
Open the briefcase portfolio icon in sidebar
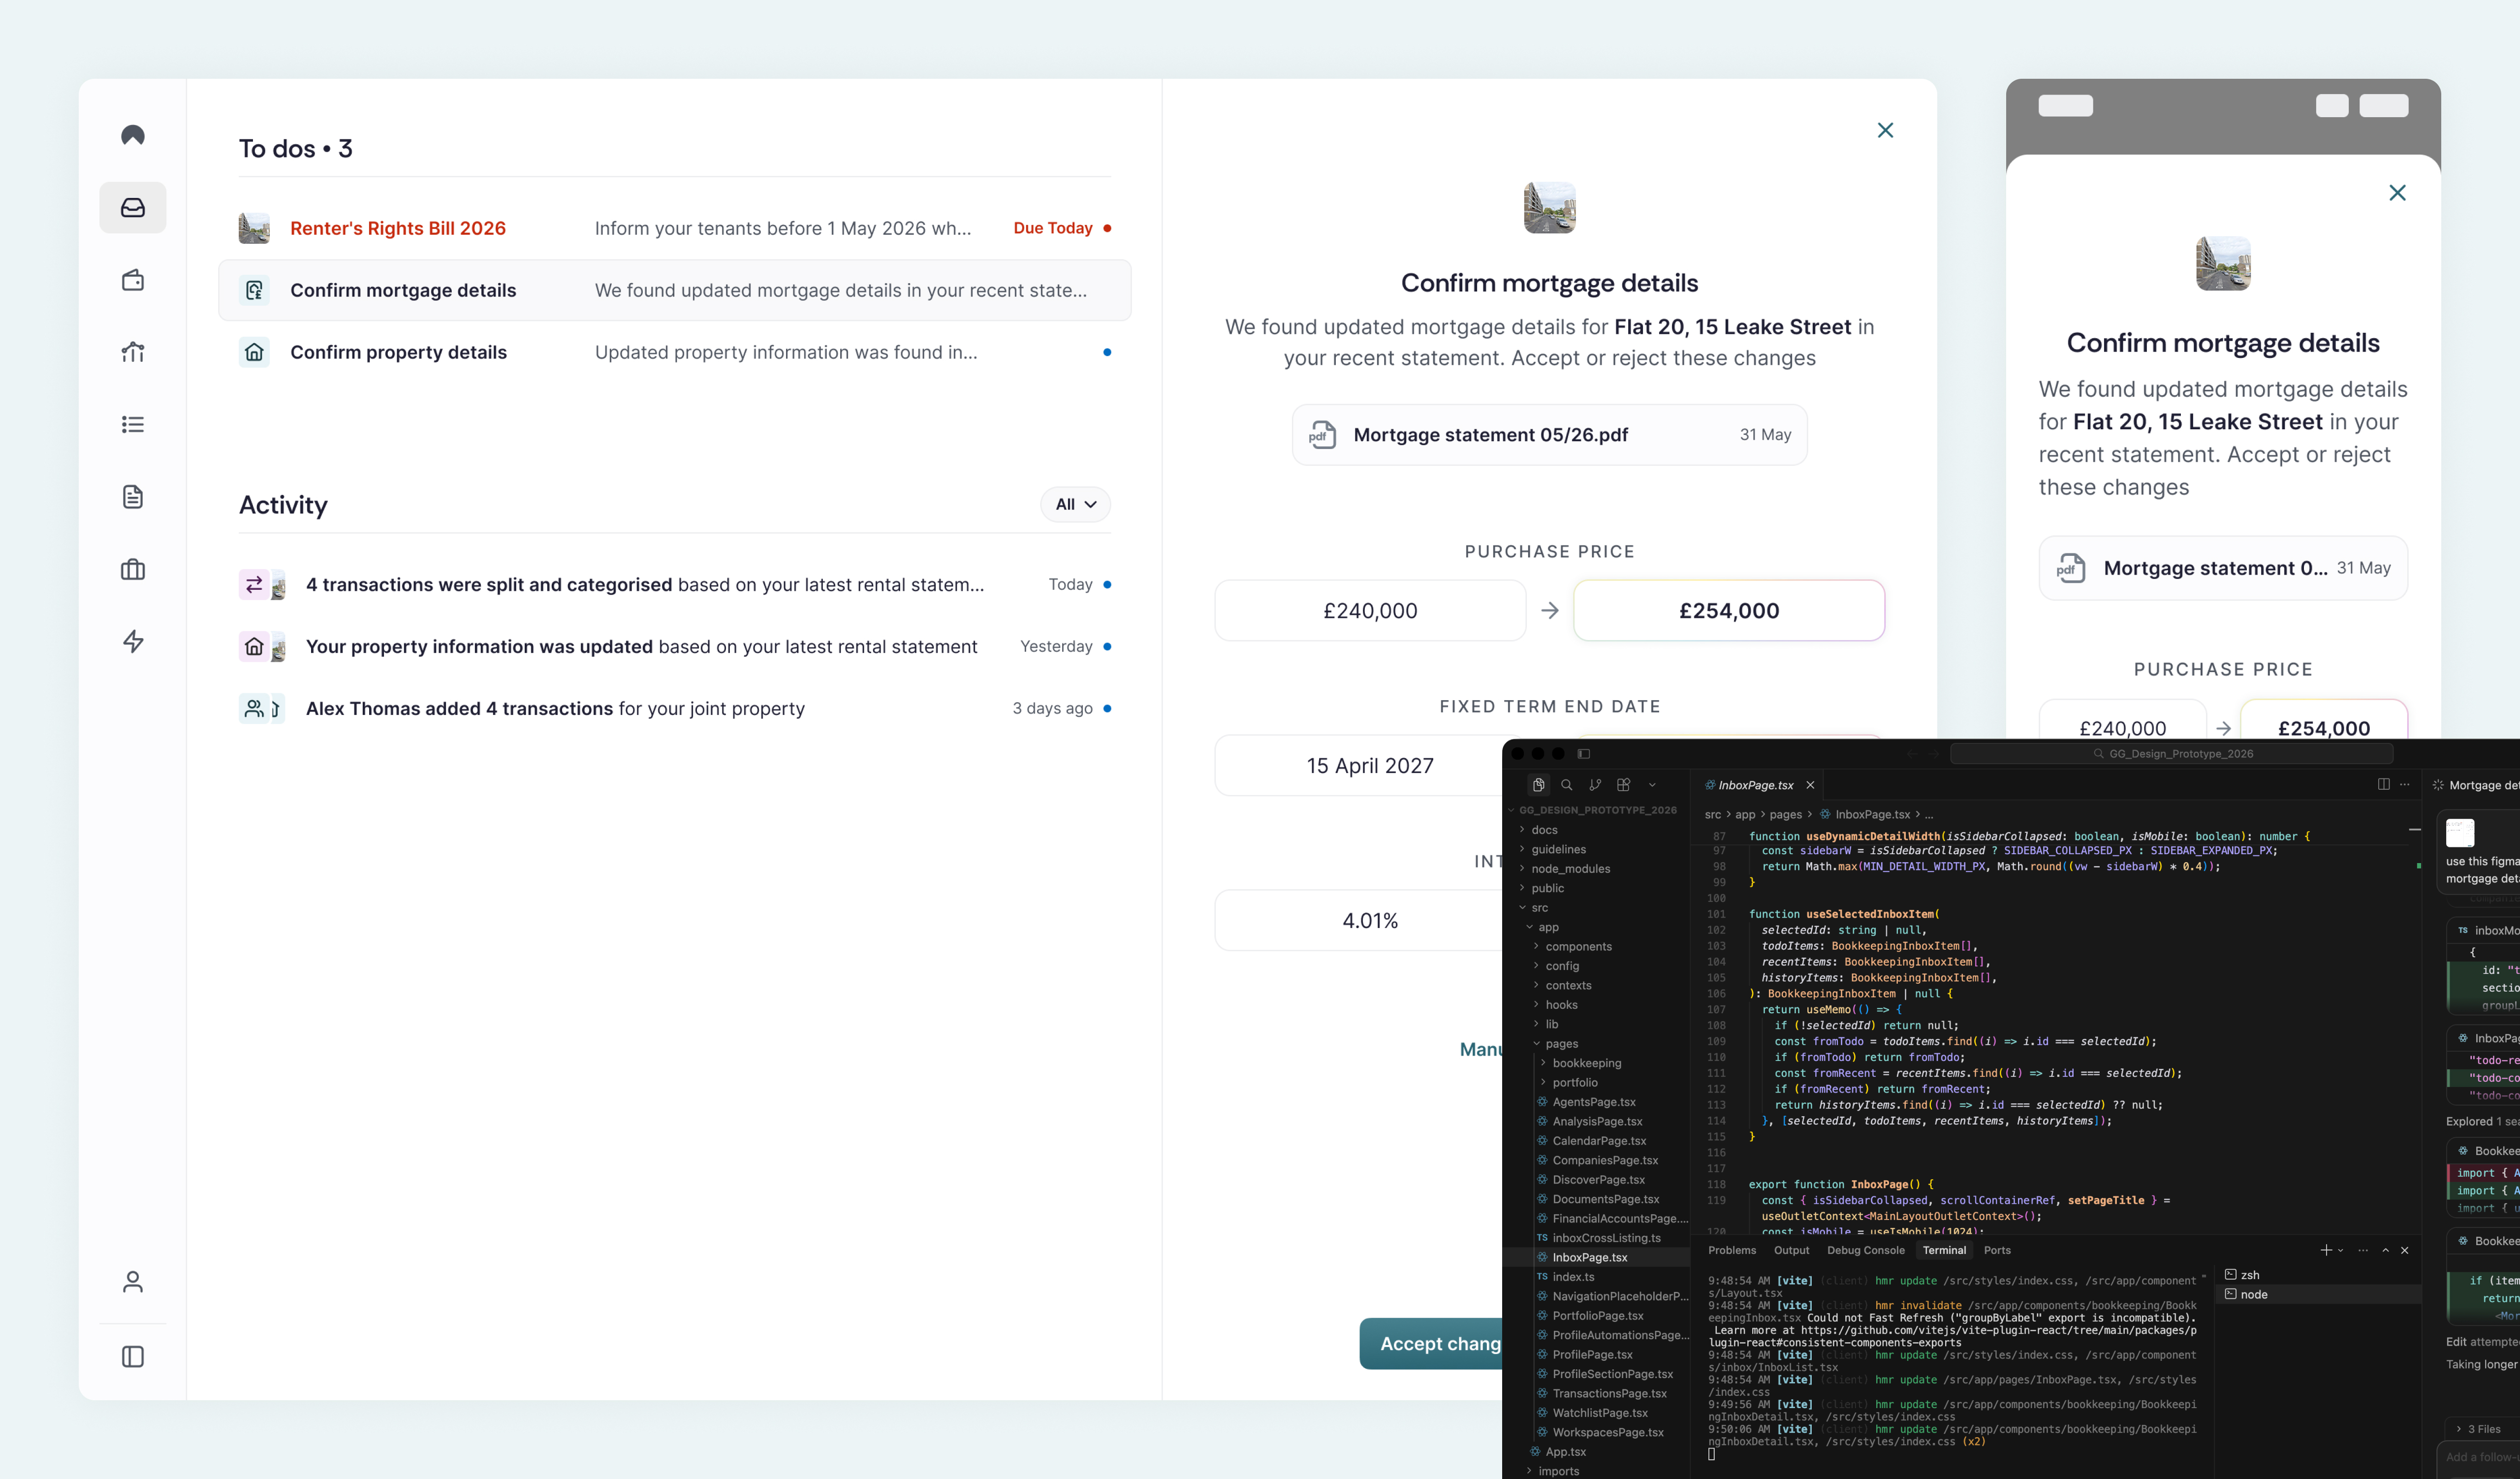point(133,569)
